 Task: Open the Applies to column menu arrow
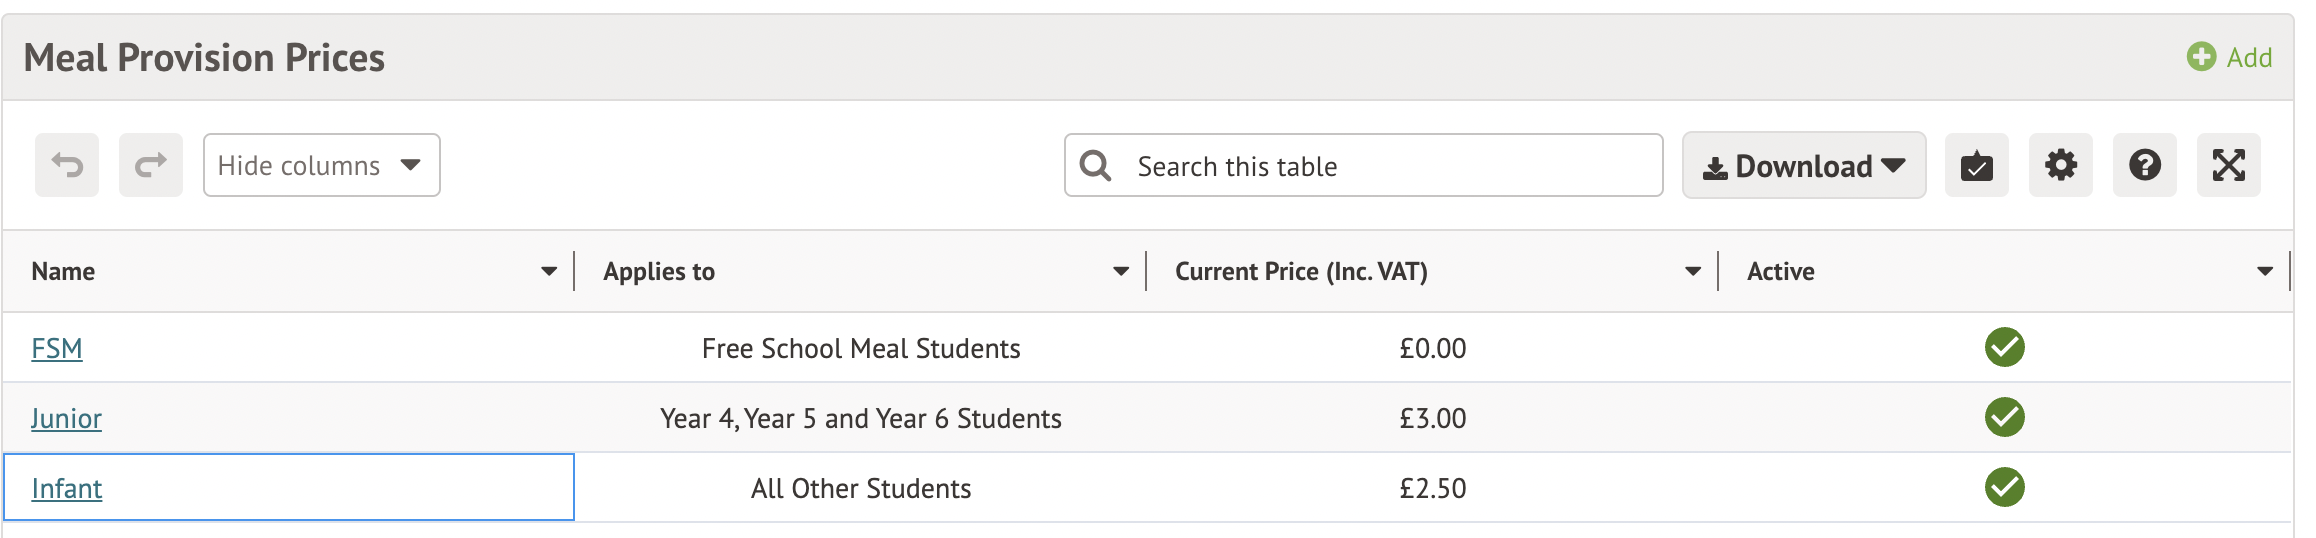point(1121,271)
